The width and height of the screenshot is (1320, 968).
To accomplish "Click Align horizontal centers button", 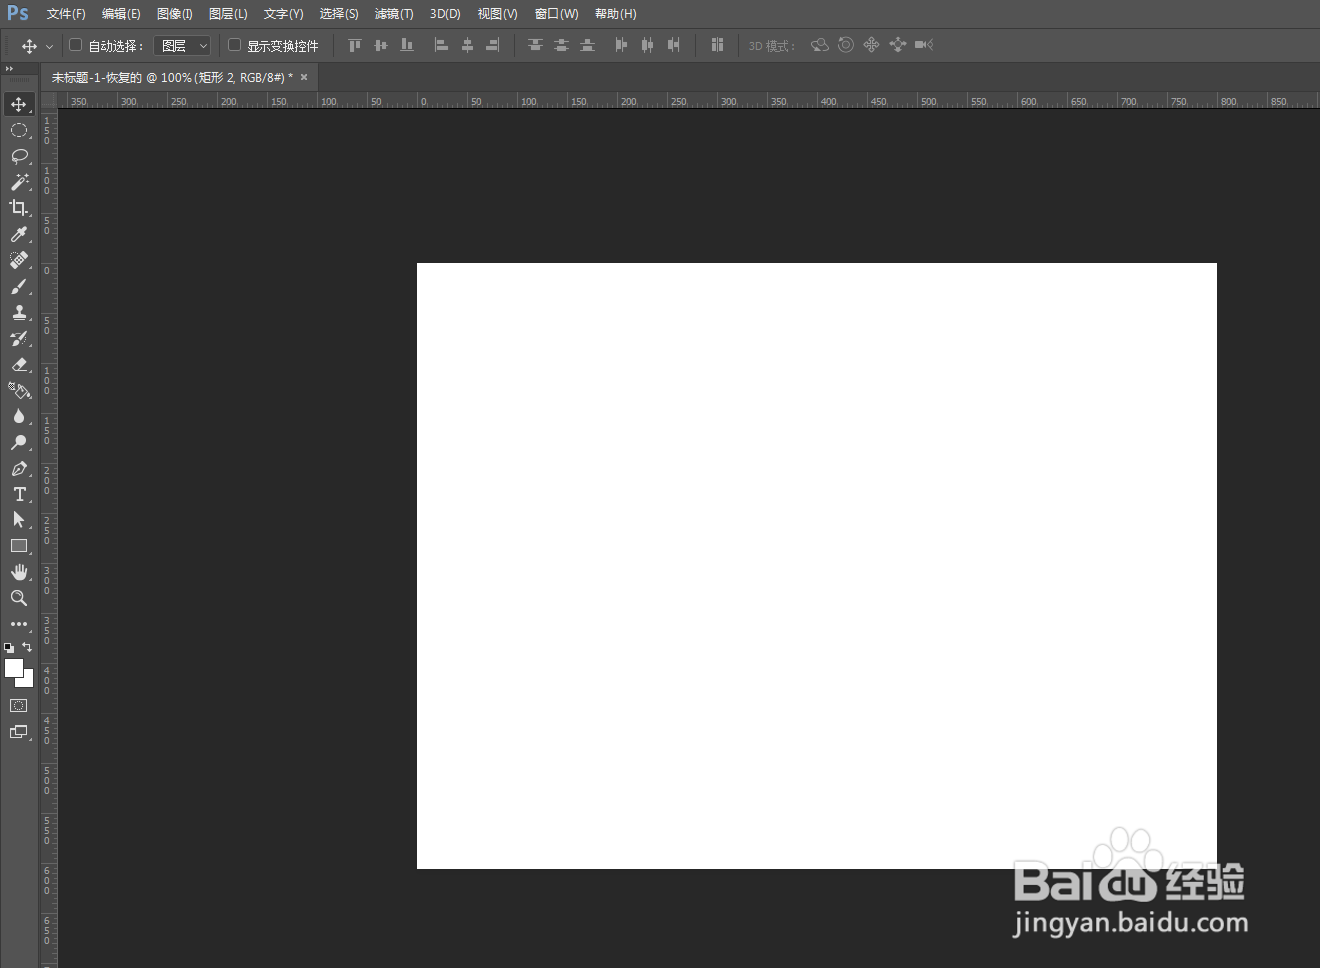I will (467, 45).
